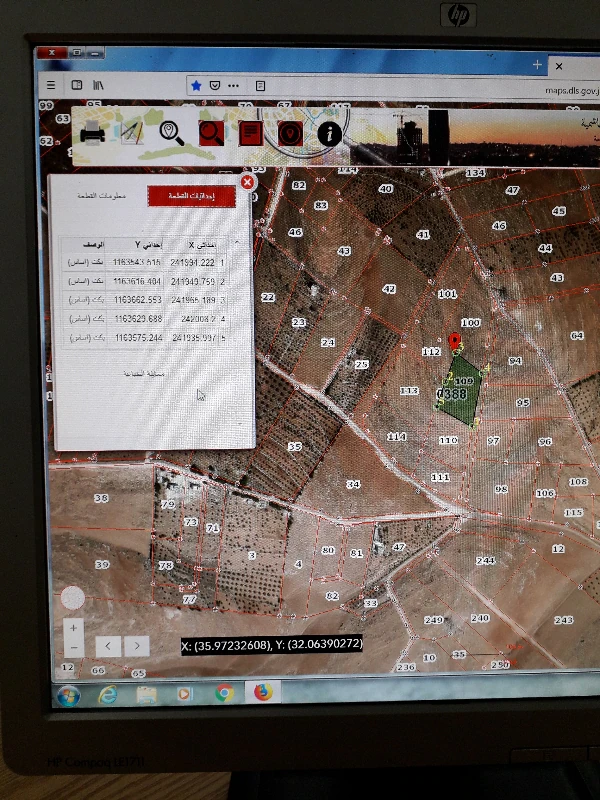This screenshot has height=800, width=600.
Task: Go to previous map extent arrow
Action: (x=108, y=646)
